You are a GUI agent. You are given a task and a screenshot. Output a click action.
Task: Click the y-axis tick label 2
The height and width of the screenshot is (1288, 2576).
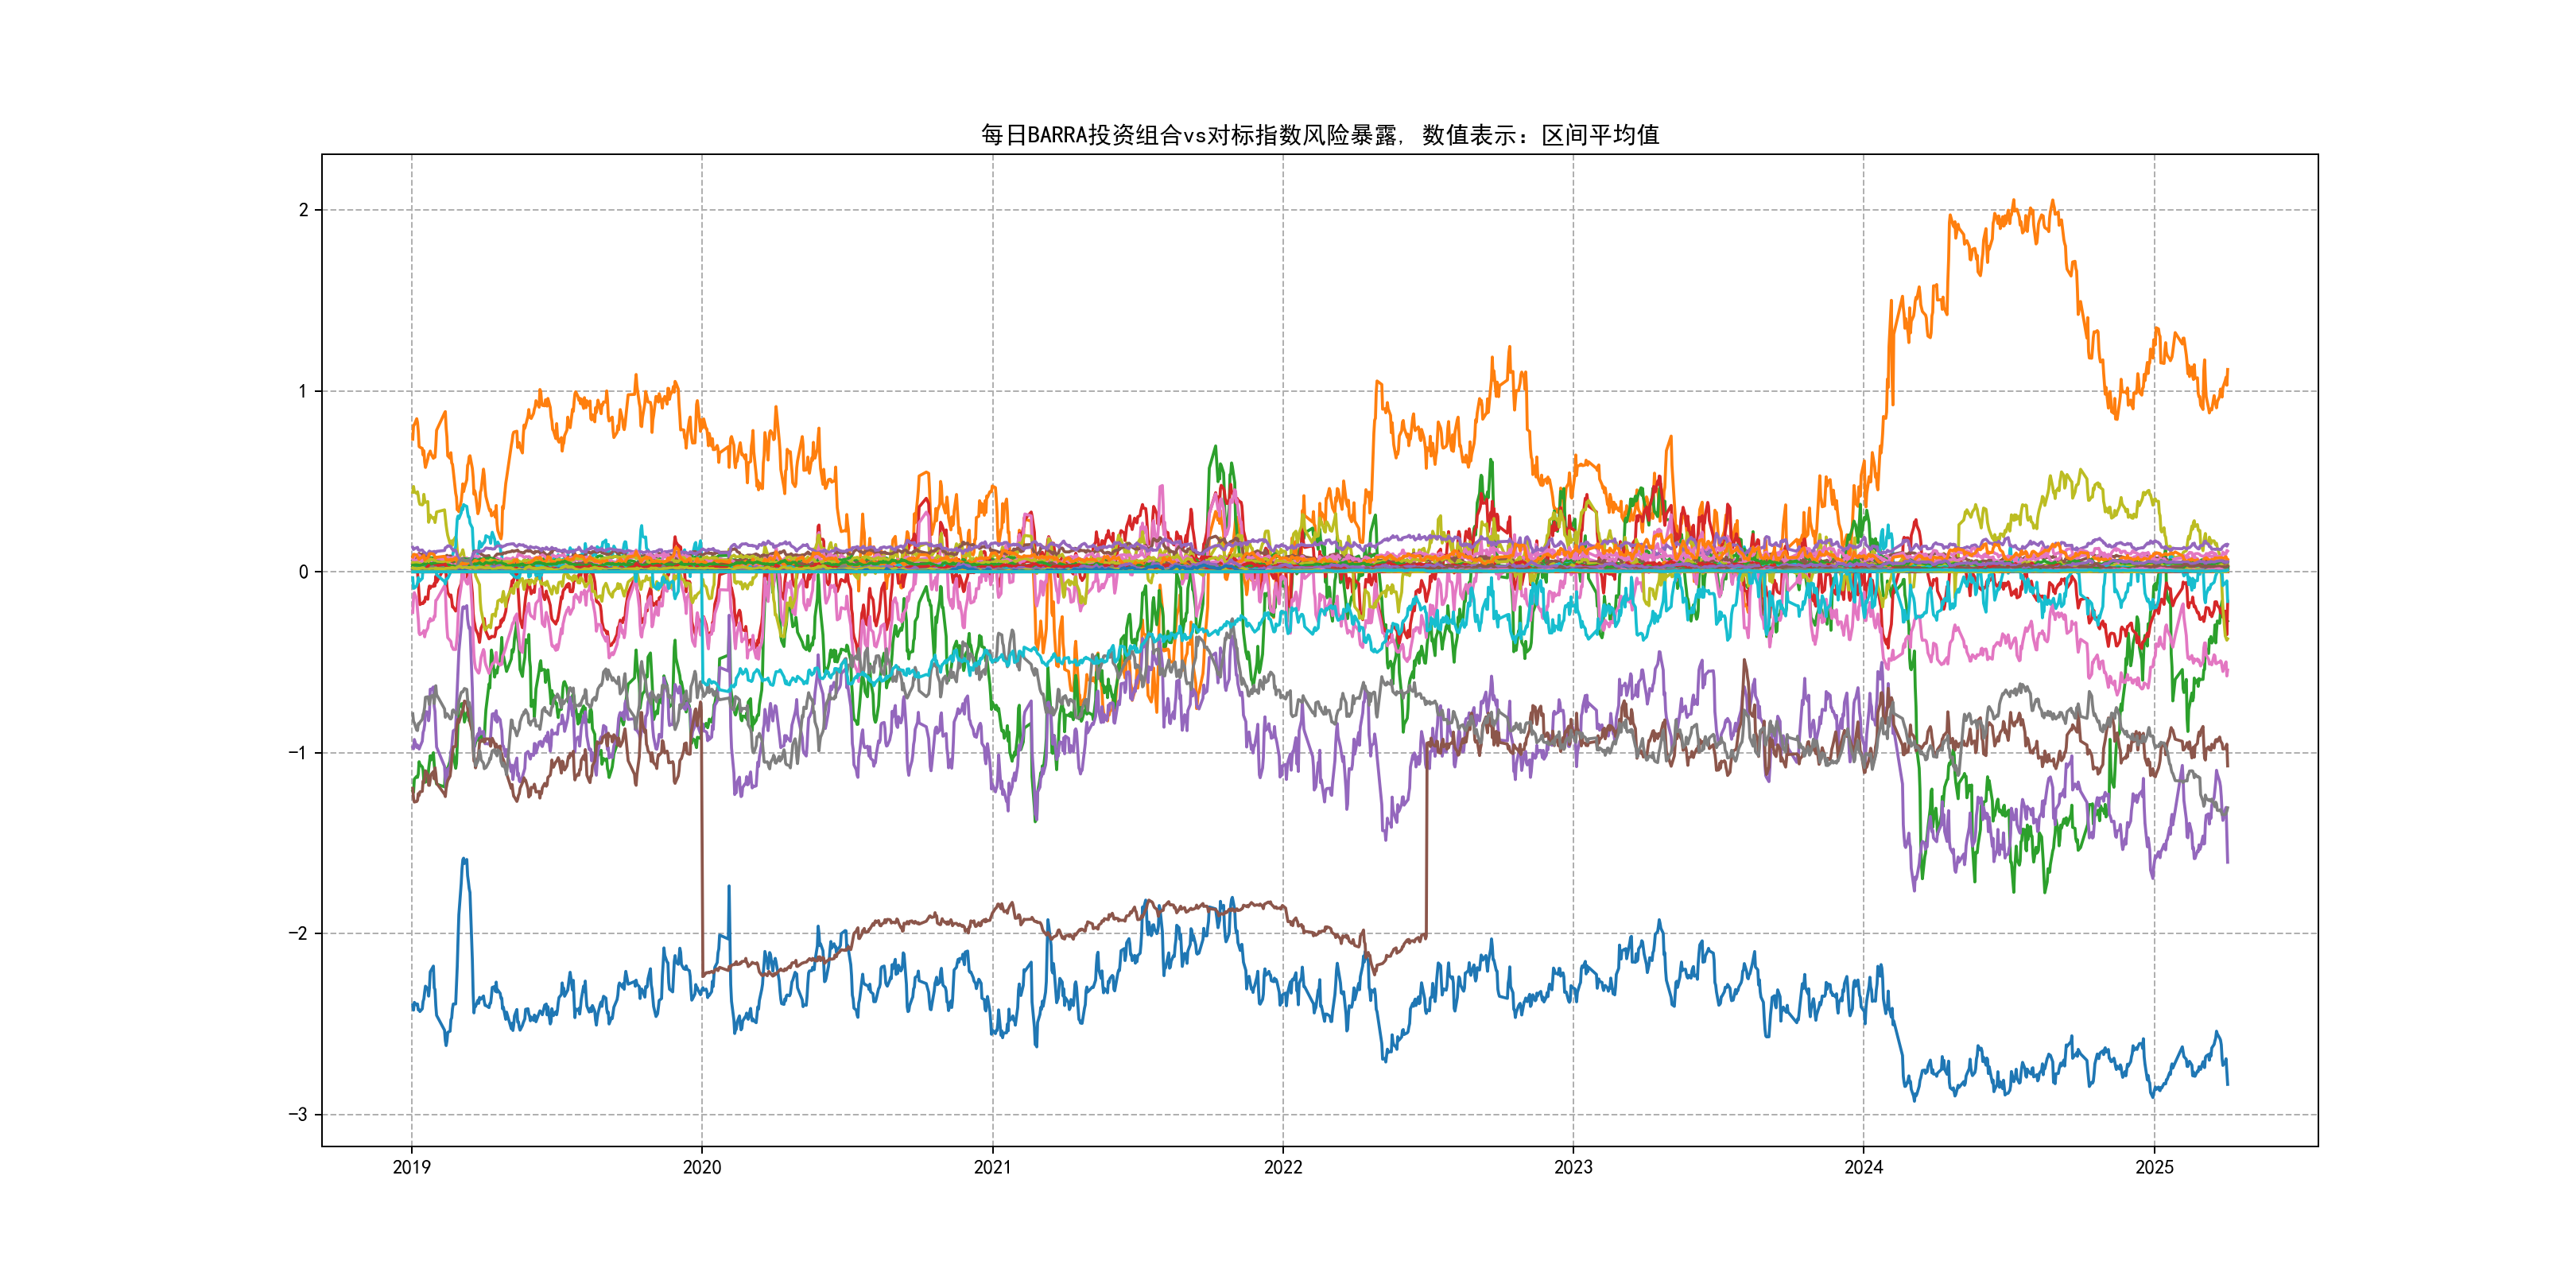pyautogui.click(x=303, y=210)
